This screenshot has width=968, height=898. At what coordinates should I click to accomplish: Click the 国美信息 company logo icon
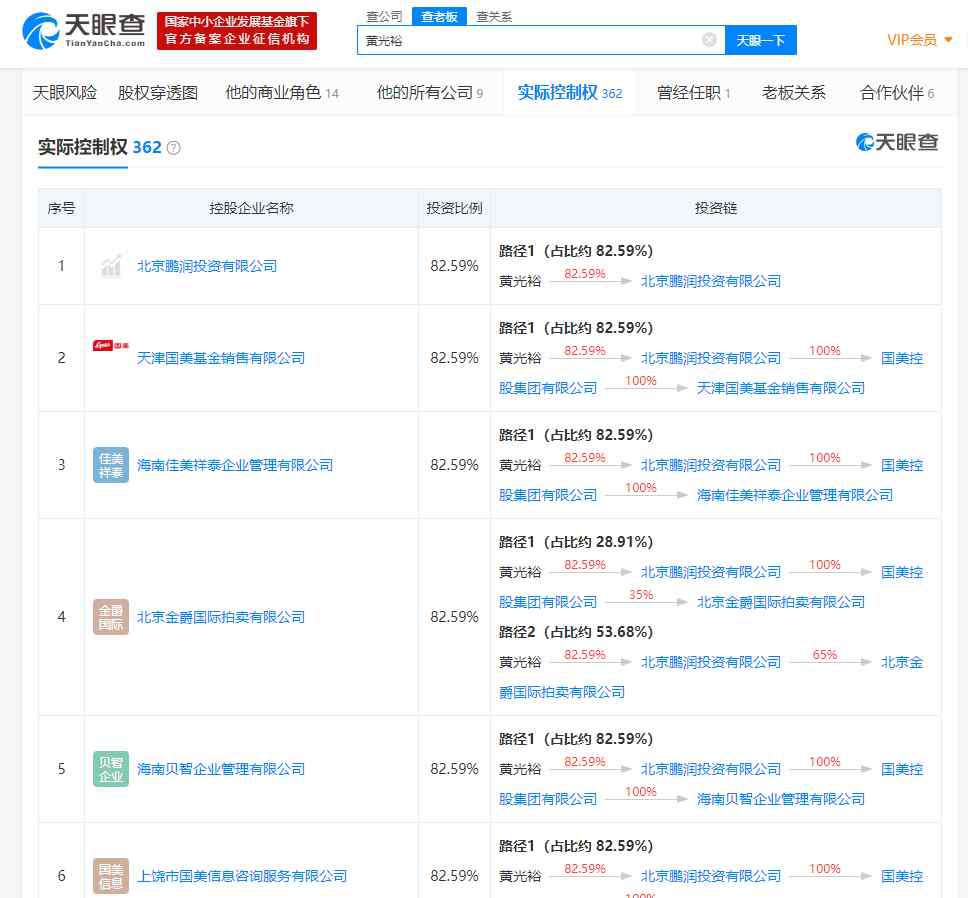coord(111,876)
